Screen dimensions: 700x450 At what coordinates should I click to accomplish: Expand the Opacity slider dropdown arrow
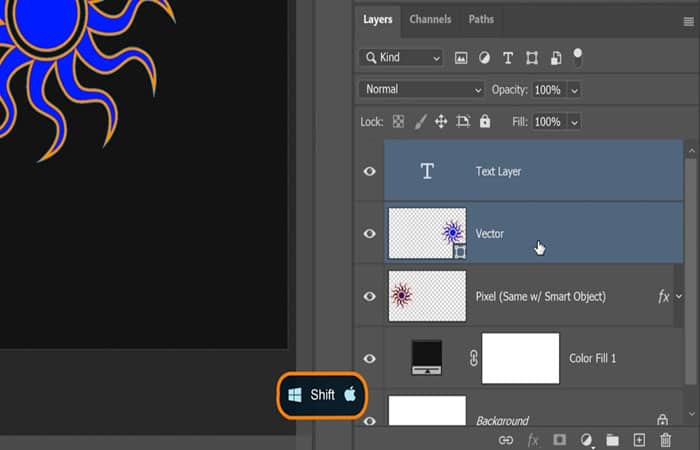[x=574, y=90]
